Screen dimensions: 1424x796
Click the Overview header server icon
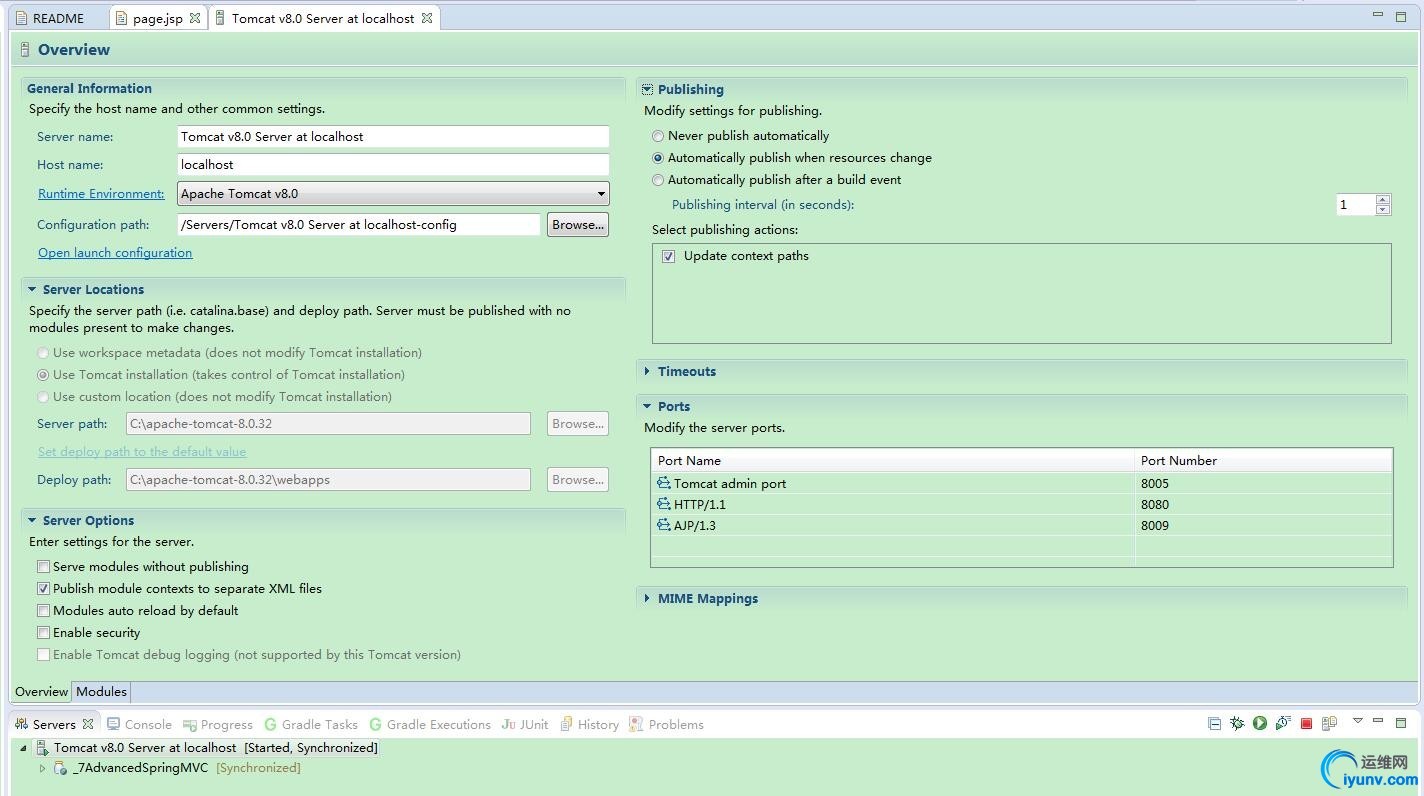pyautogui.click(x=25, y=49)
